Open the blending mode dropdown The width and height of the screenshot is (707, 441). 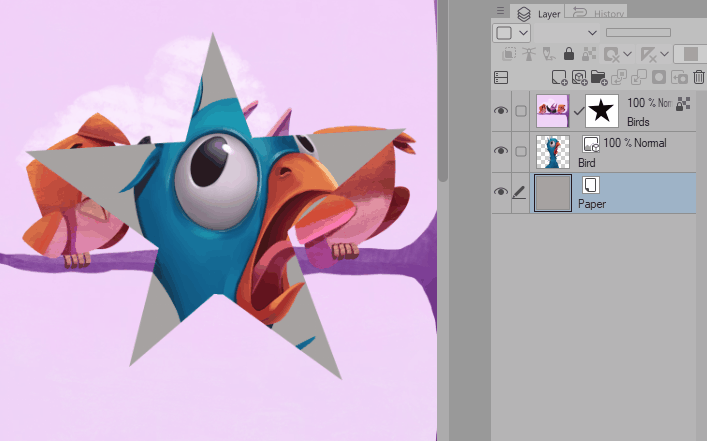(592, 33)
